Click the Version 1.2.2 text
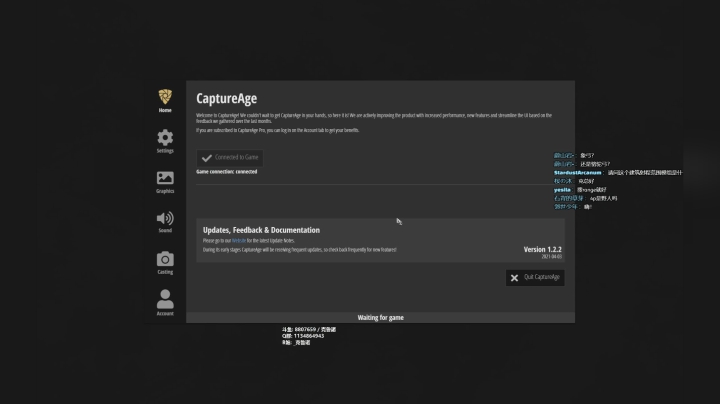 coord(542,249)
